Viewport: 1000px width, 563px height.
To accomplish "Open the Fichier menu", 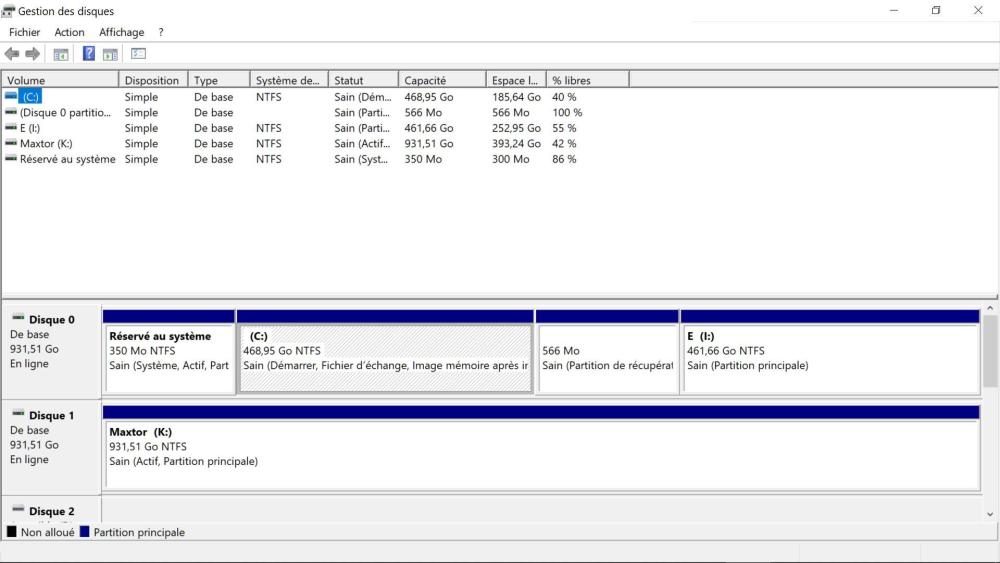I will coord(24,32).
